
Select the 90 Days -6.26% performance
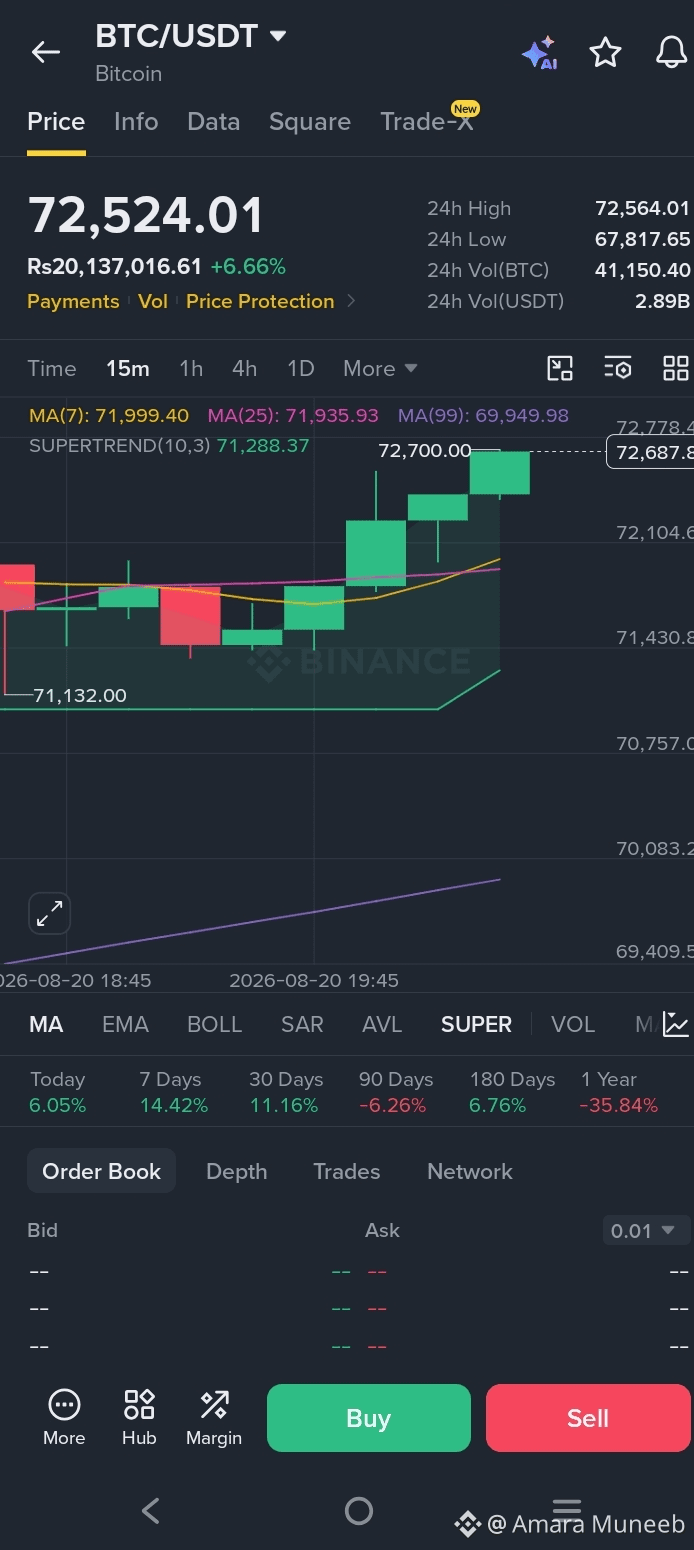[396, 1092]
